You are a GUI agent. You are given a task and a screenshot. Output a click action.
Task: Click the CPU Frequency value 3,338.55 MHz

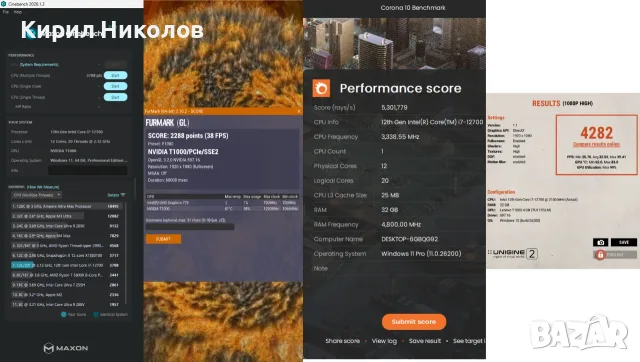point(400,137)
